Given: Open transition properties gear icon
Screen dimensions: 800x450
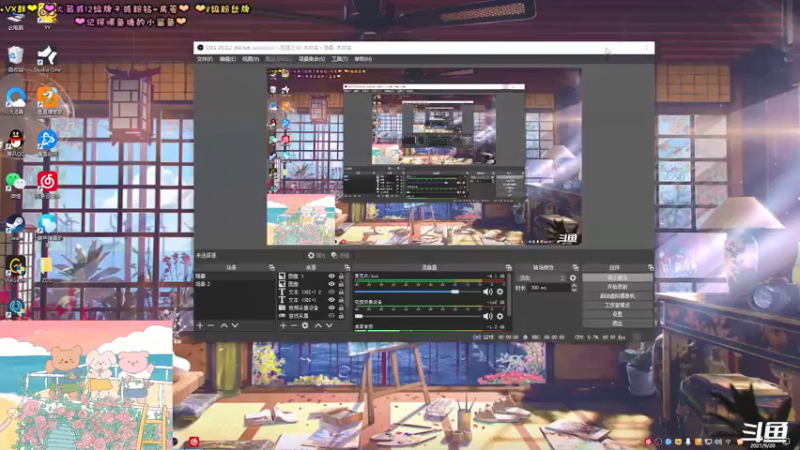Looking at the screenshot, I should (573, 278).
